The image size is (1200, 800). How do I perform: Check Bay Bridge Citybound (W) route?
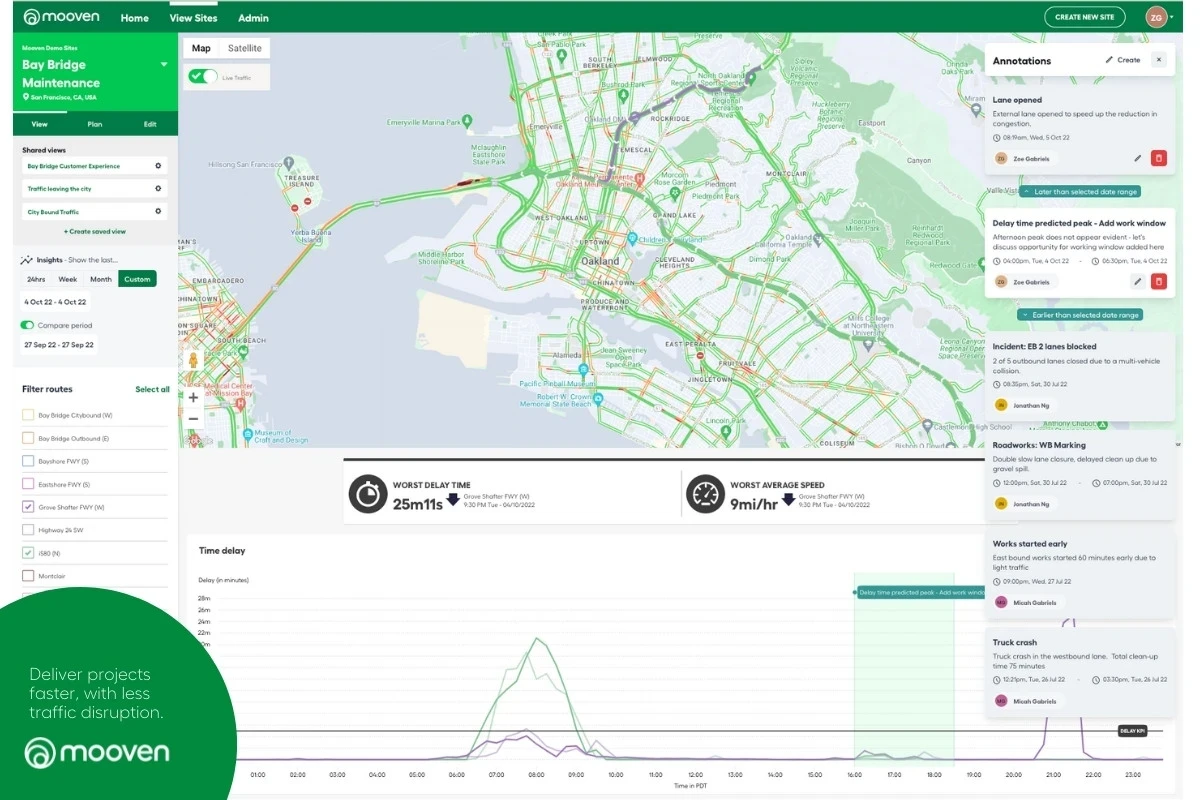[28, 415]
